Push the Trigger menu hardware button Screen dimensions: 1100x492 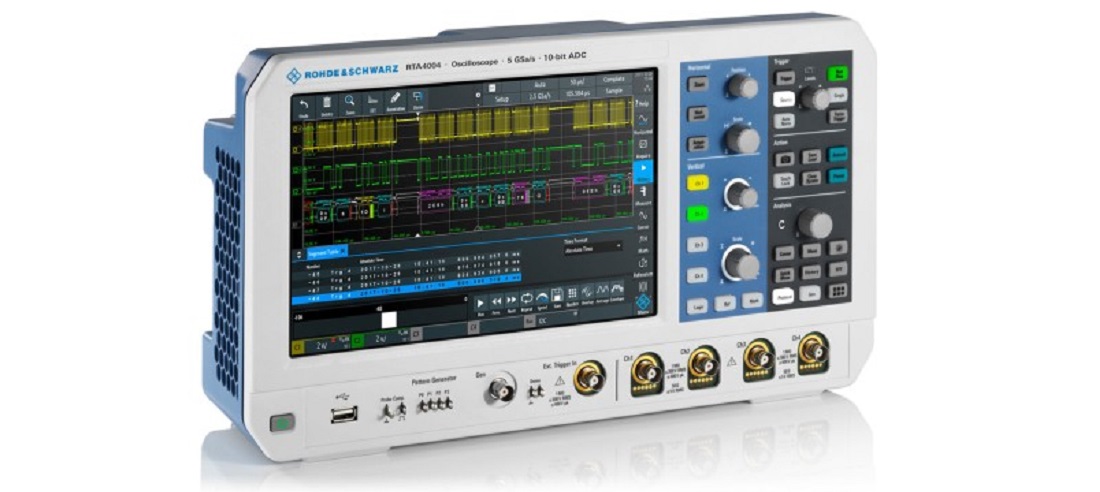pos(786,78)
